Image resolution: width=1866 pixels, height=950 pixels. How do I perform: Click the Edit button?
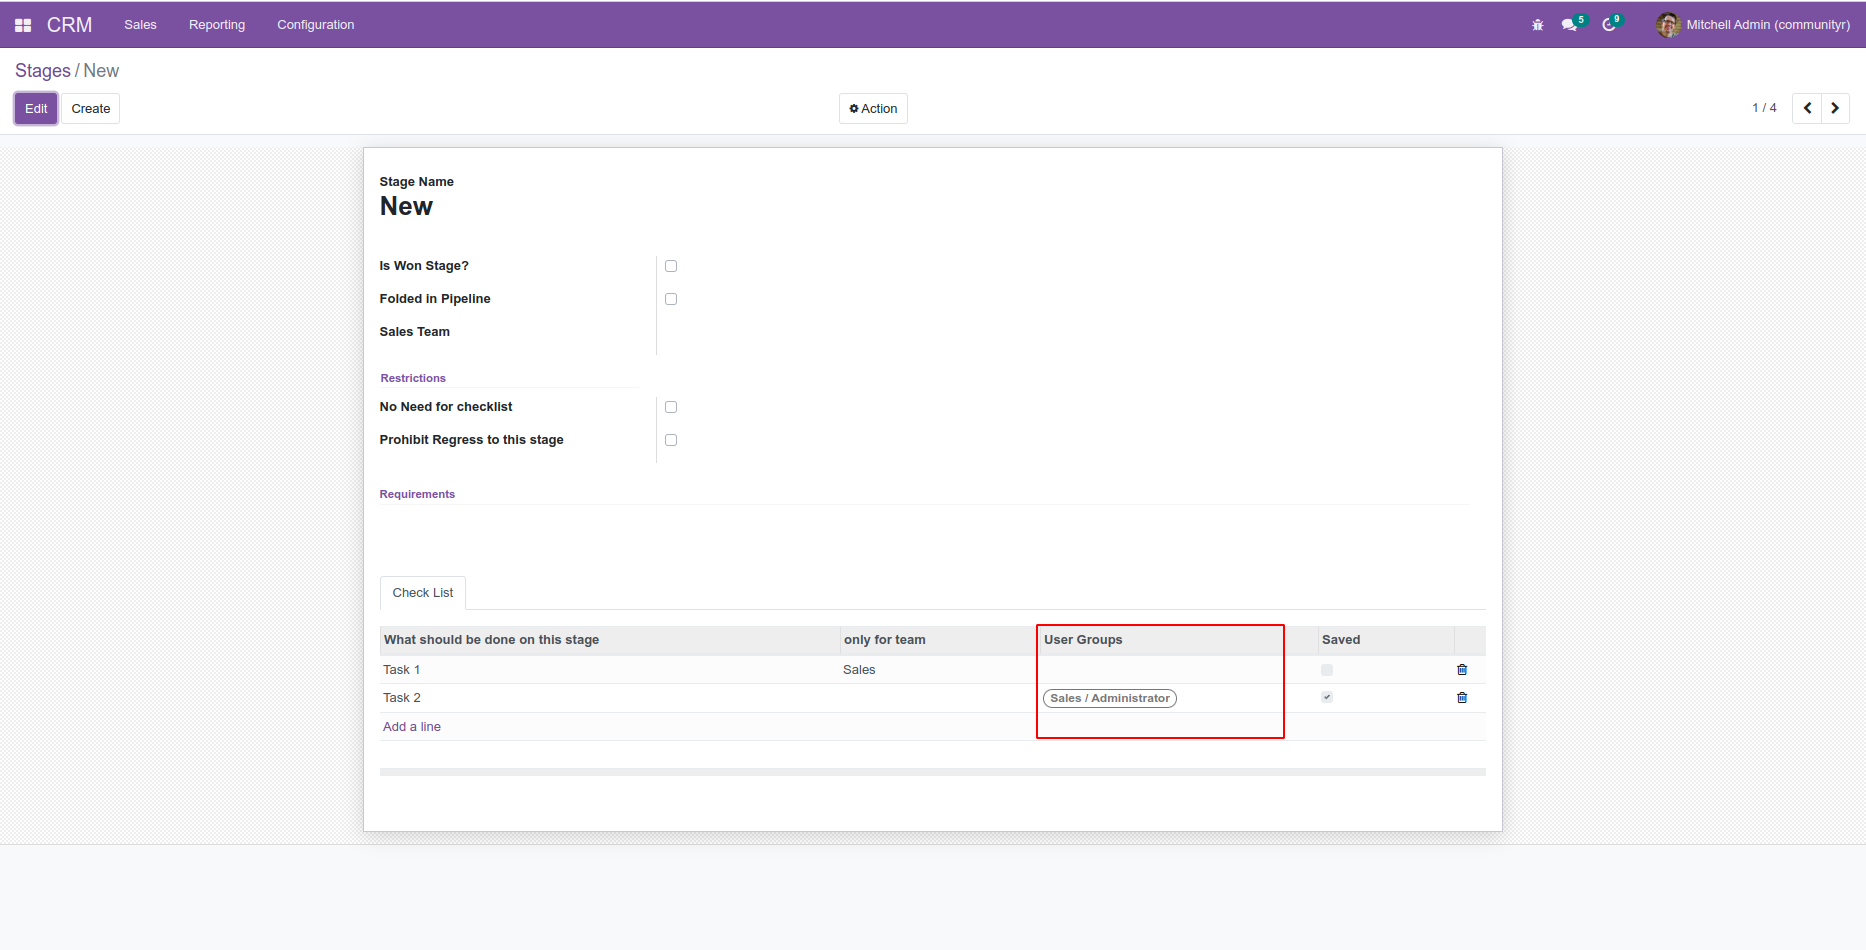(36, 108)
